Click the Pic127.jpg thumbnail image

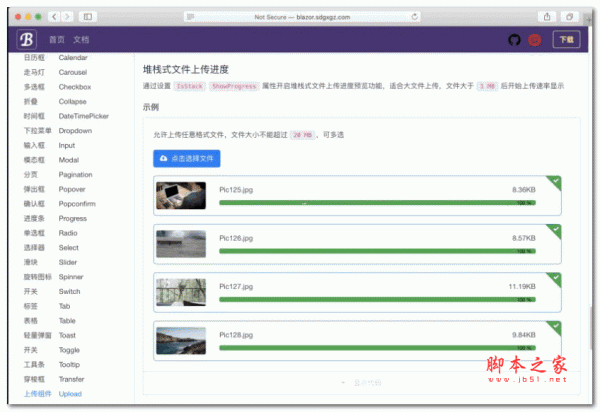click(x=181, y=292)
